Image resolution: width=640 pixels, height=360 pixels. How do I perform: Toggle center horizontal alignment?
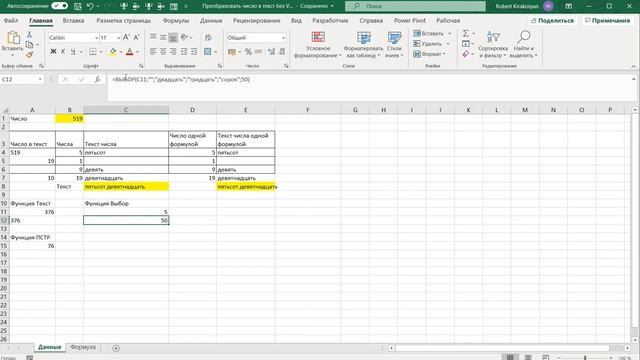[163, 51]
